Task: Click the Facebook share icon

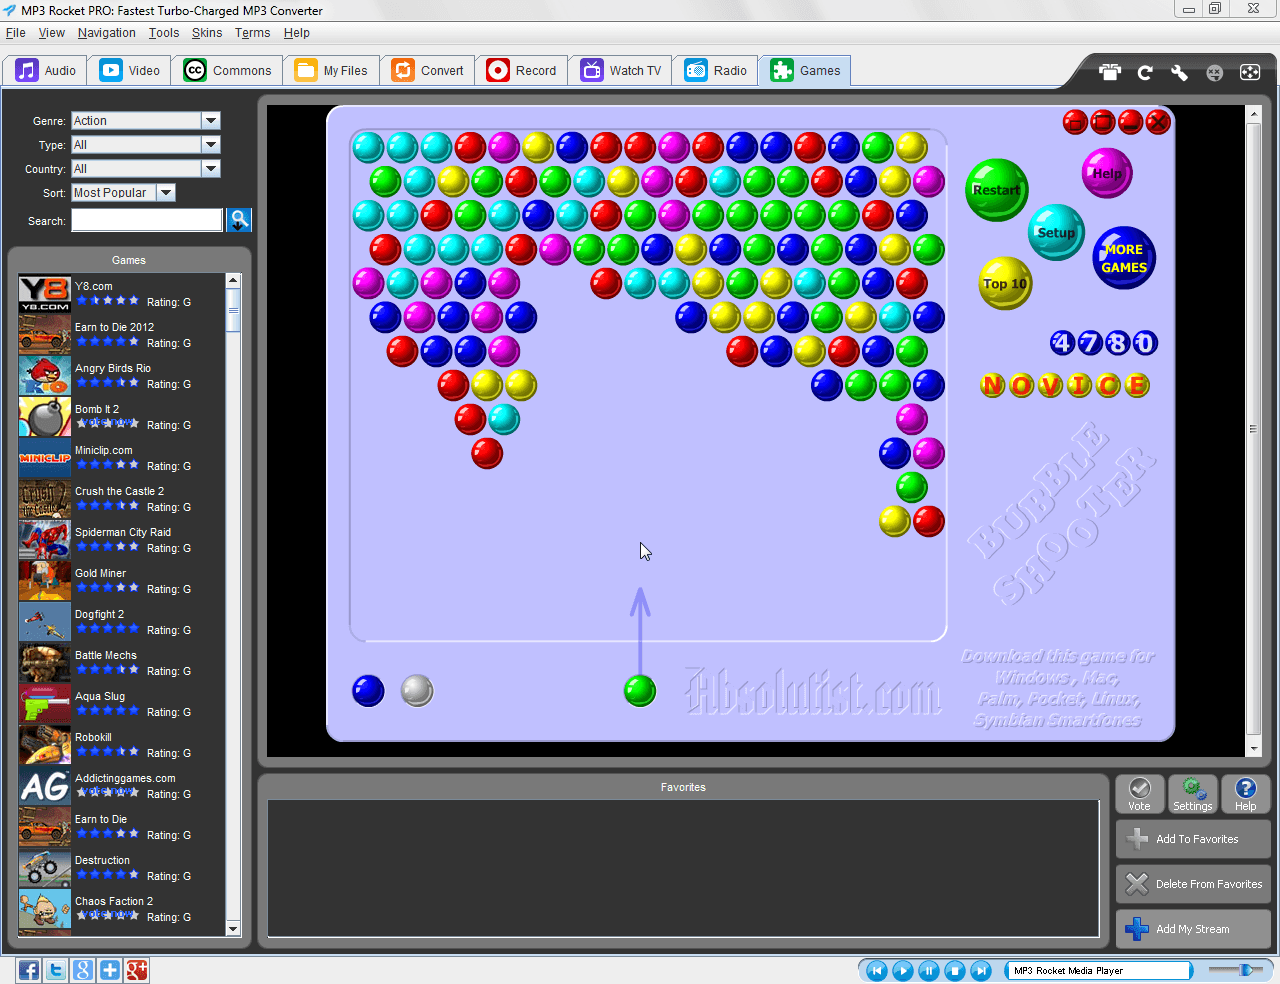Action: [x=29, y=970]
